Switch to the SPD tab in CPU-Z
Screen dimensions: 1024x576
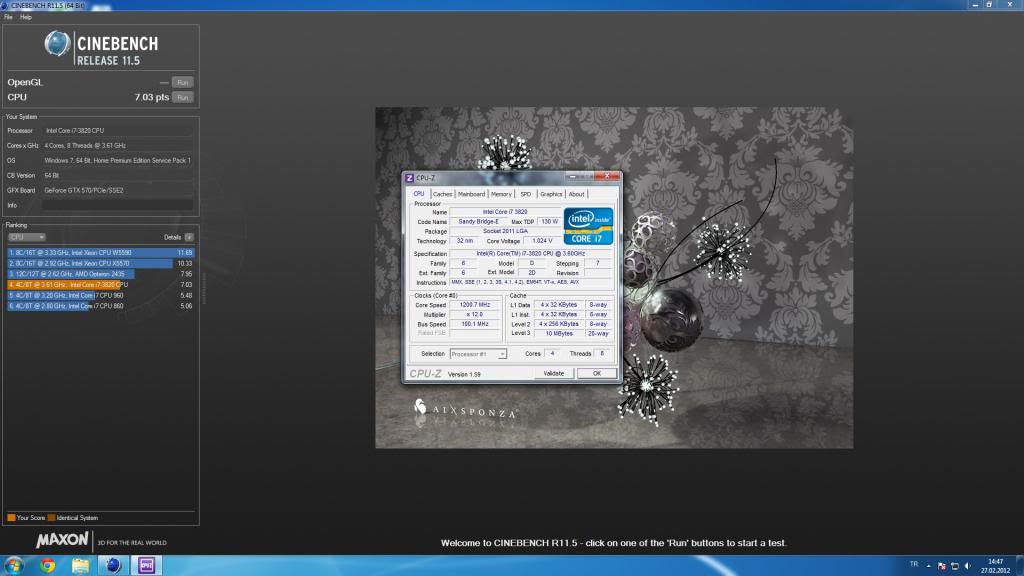point(526,194)
